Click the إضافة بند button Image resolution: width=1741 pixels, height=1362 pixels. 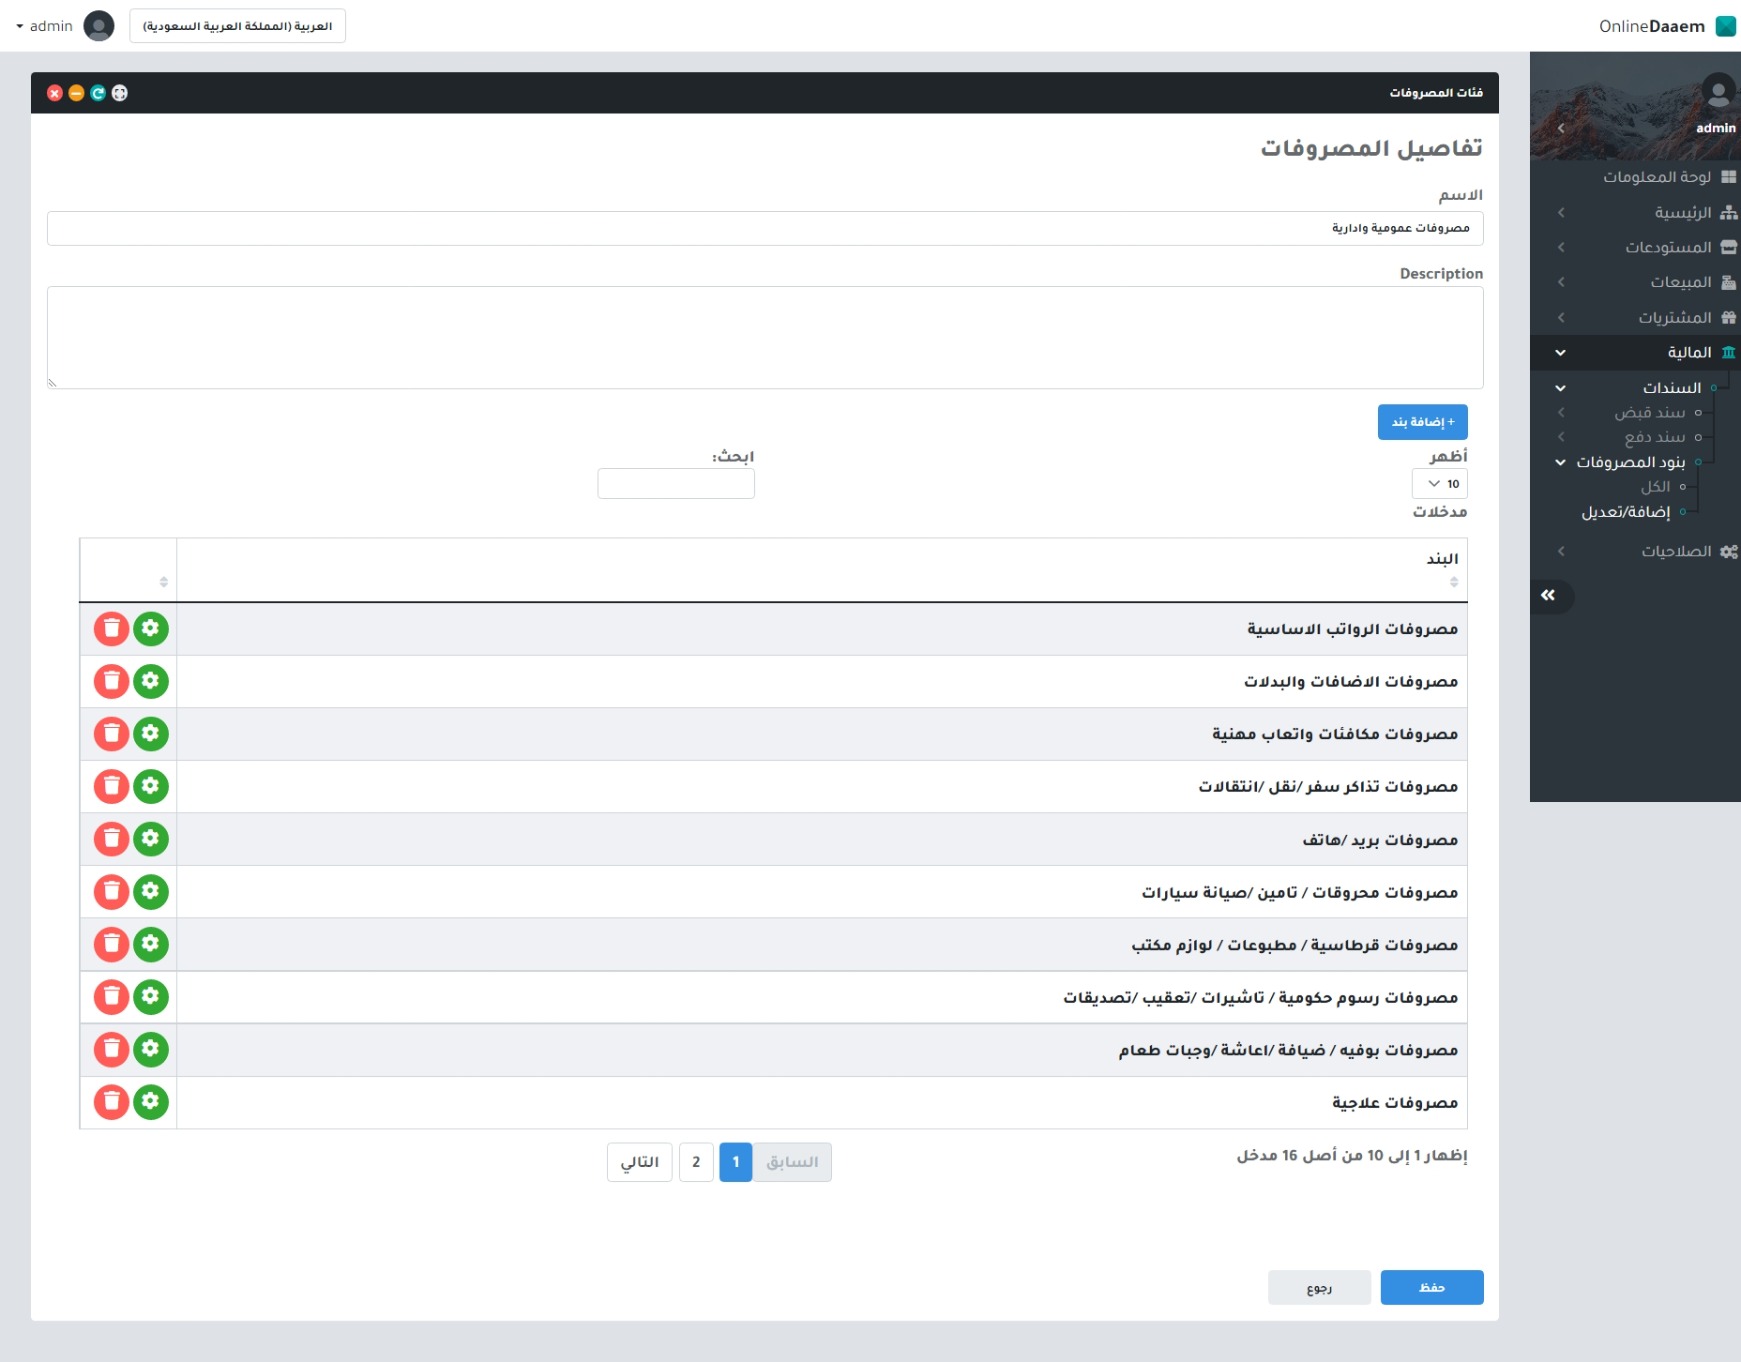(1422, 422)
